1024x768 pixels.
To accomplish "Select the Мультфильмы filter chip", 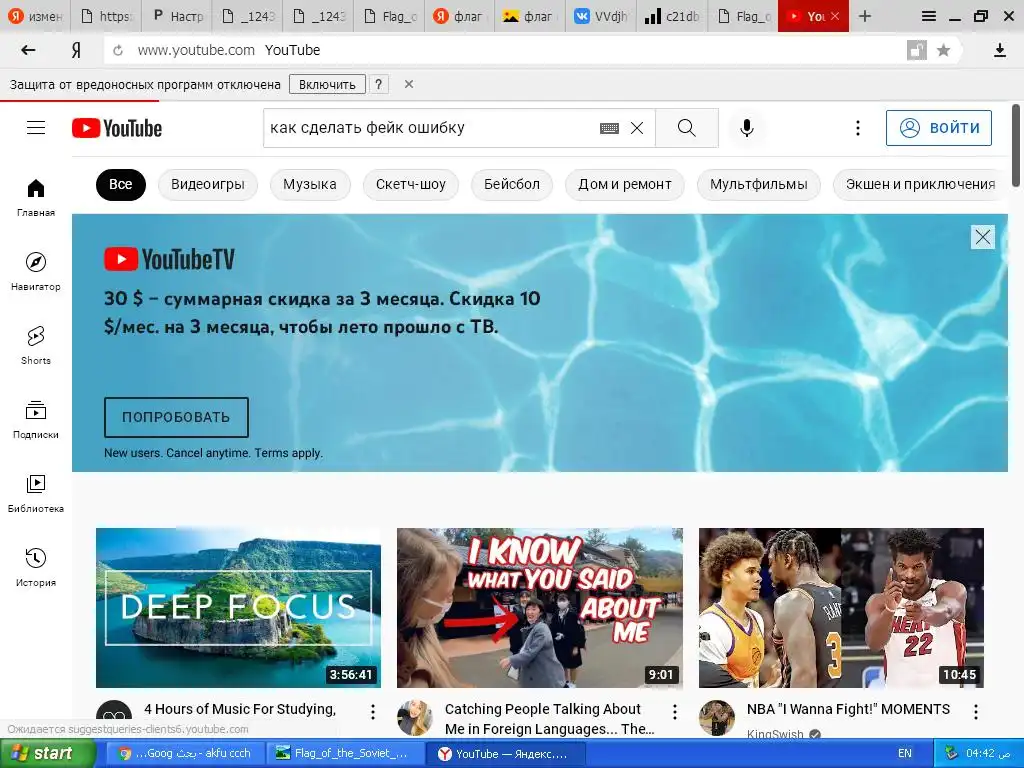I will tap(759, 184).
